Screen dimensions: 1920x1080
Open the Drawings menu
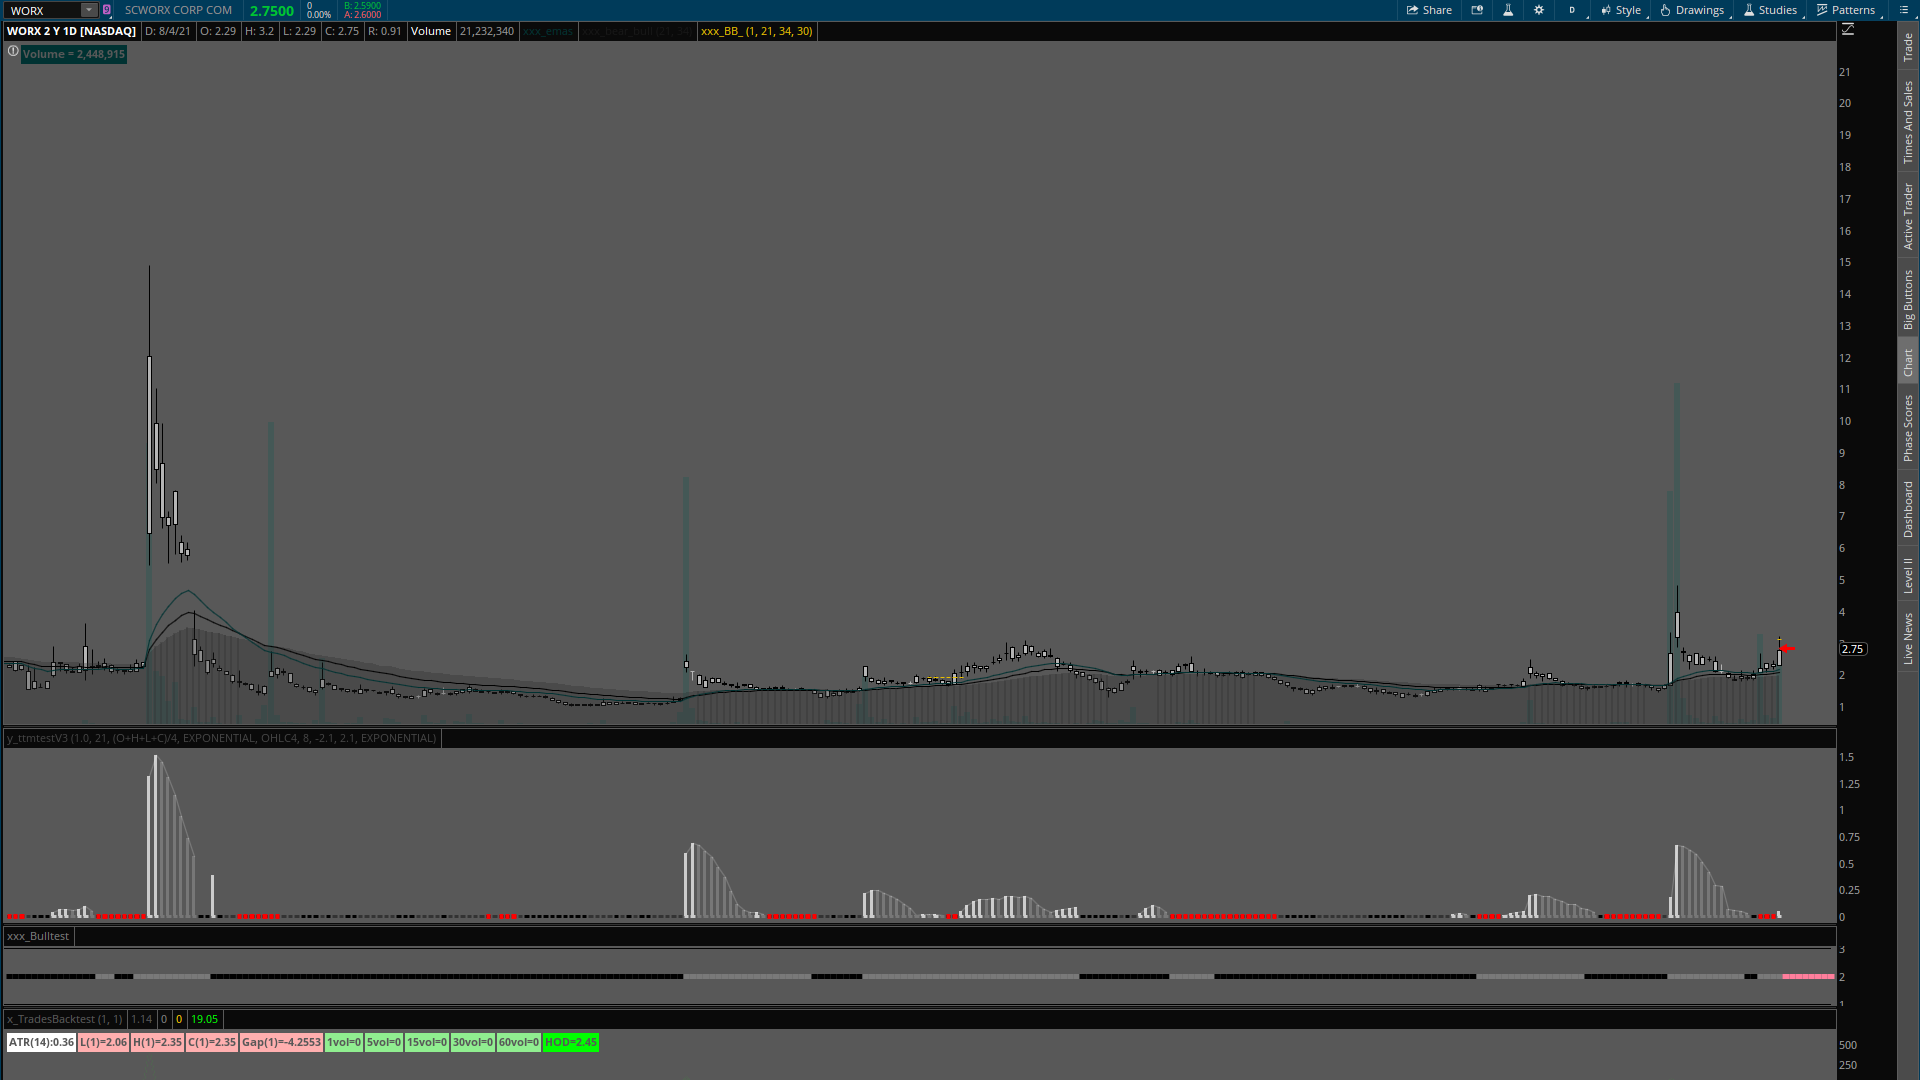point(1692,10)
